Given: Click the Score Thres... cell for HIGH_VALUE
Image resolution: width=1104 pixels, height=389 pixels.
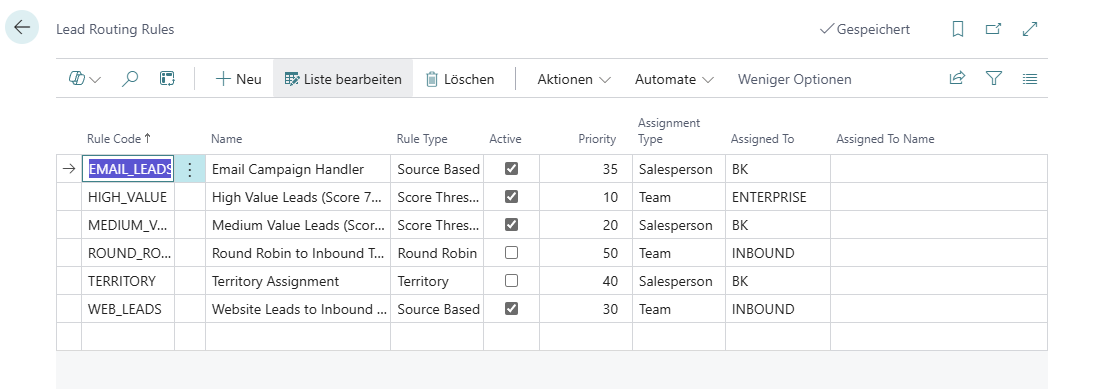Looking at the screenshot, I should (437, 197).
